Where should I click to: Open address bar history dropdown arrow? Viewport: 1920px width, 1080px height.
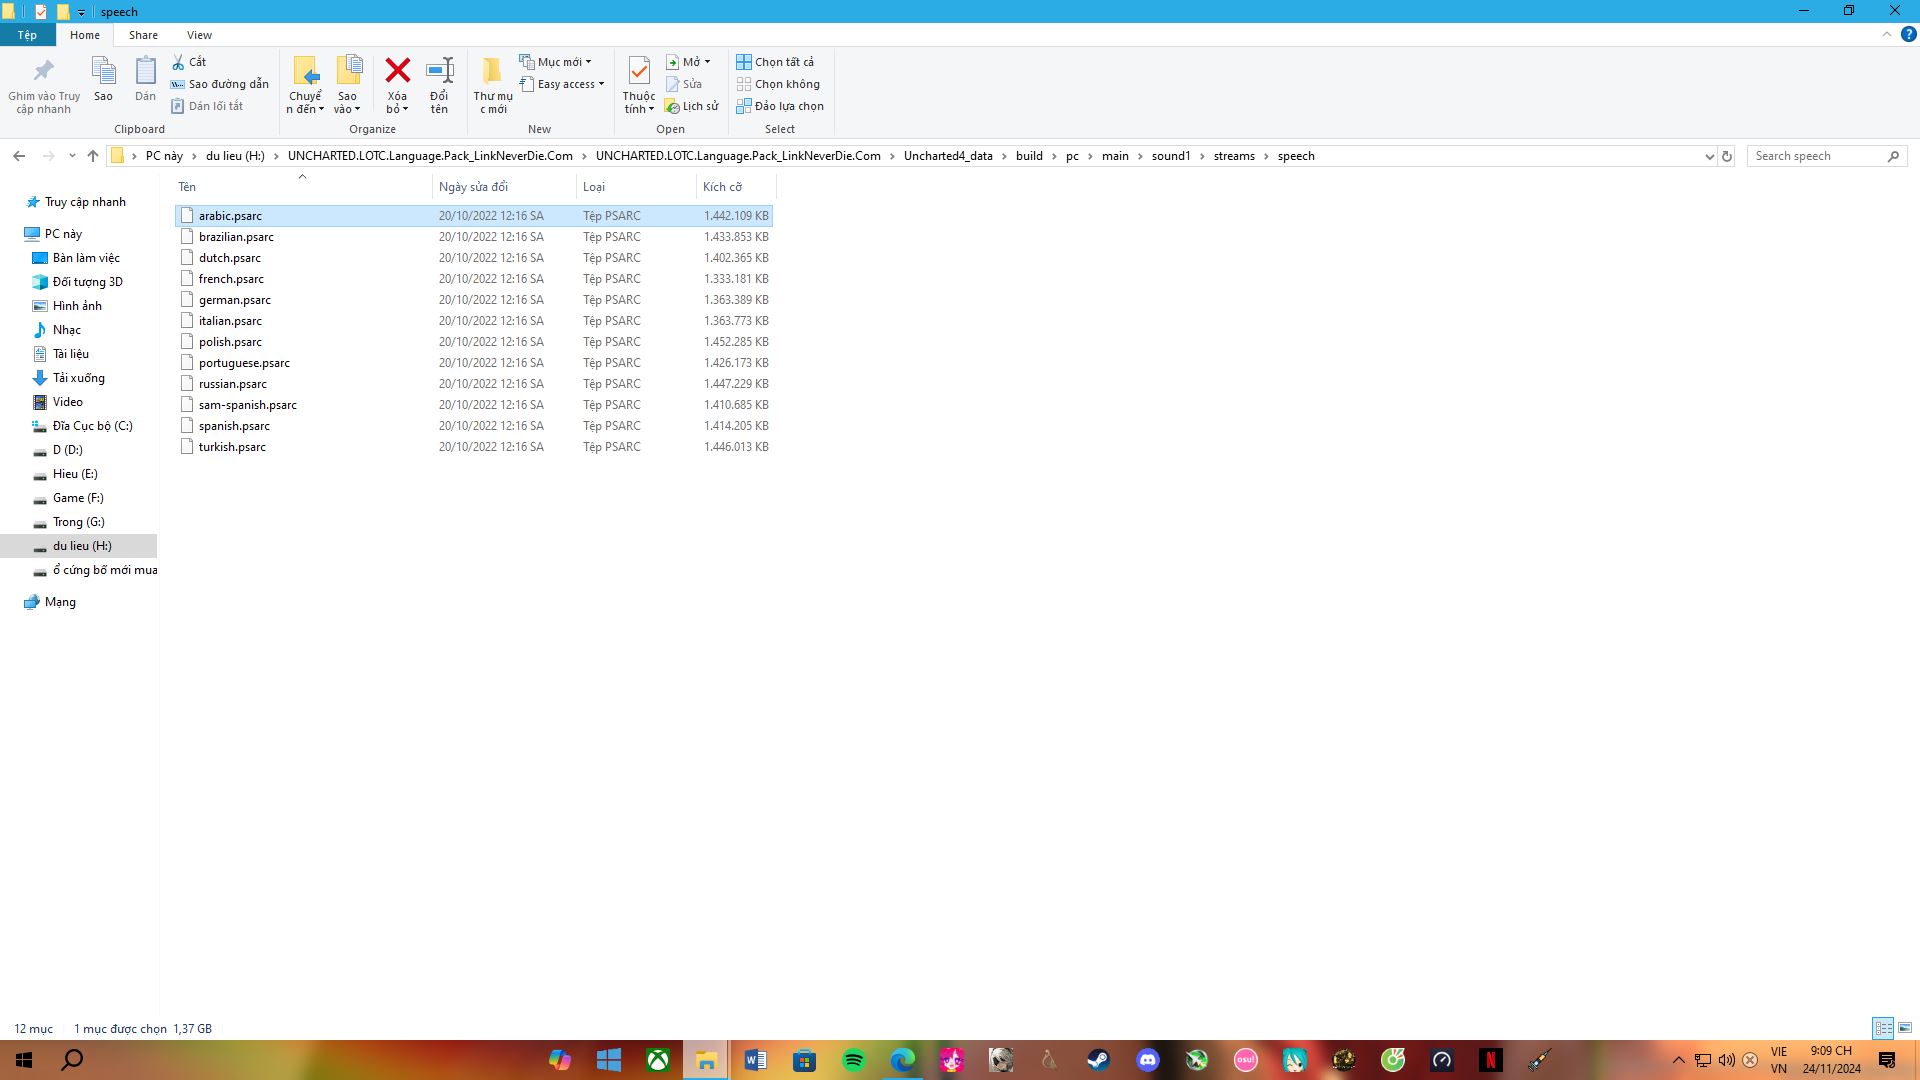(x=1708, y=156)
